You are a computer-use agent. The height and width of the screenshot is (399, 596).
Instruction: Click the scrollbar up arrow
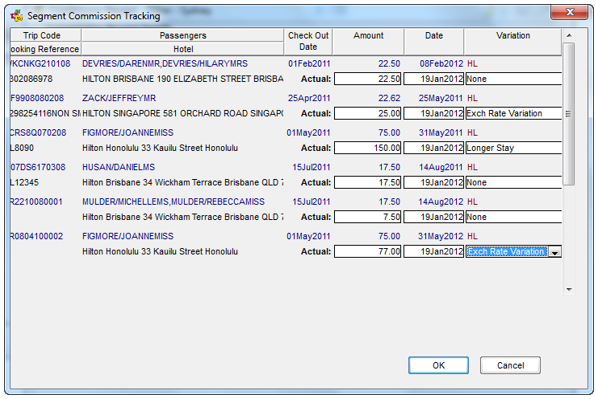(x=569, y=35)
